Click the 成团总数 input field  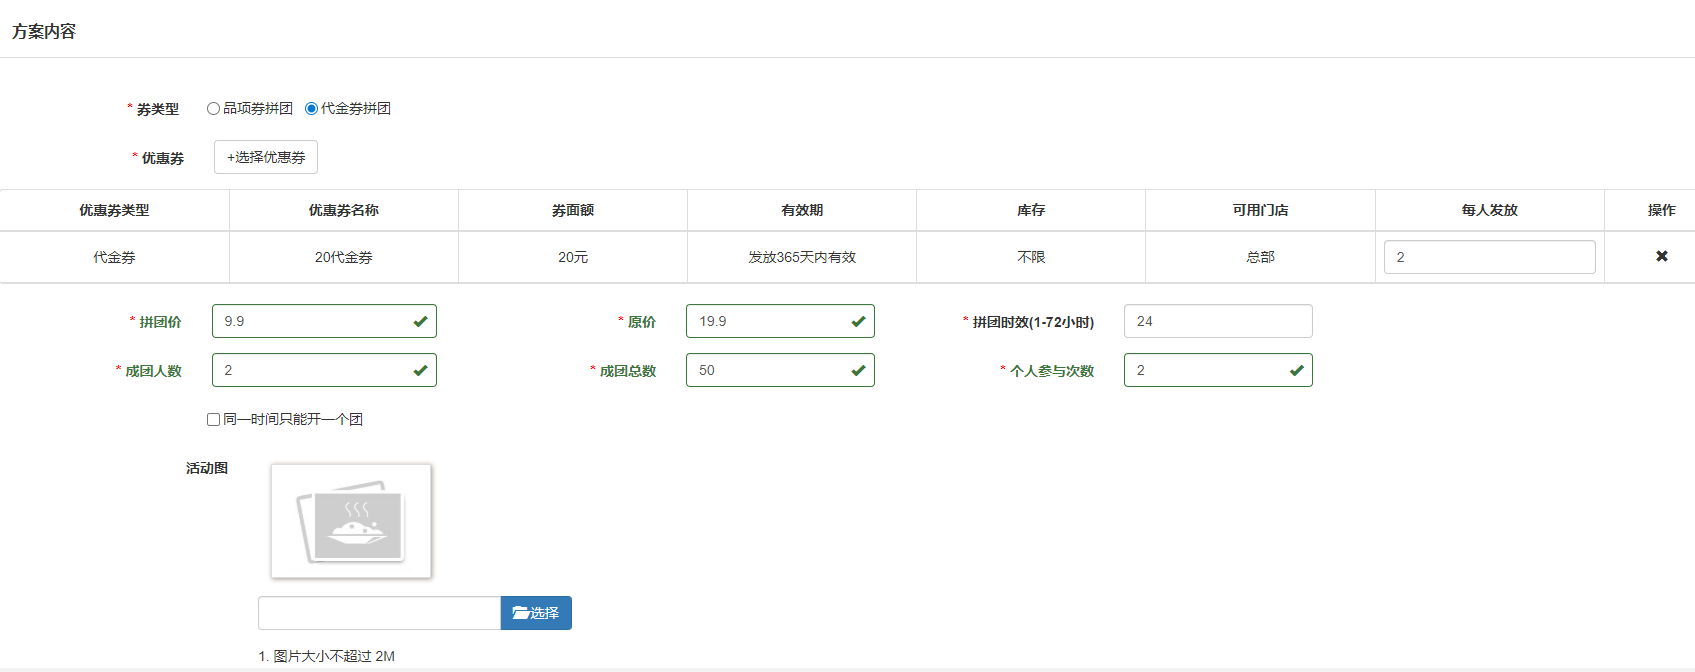767,370
